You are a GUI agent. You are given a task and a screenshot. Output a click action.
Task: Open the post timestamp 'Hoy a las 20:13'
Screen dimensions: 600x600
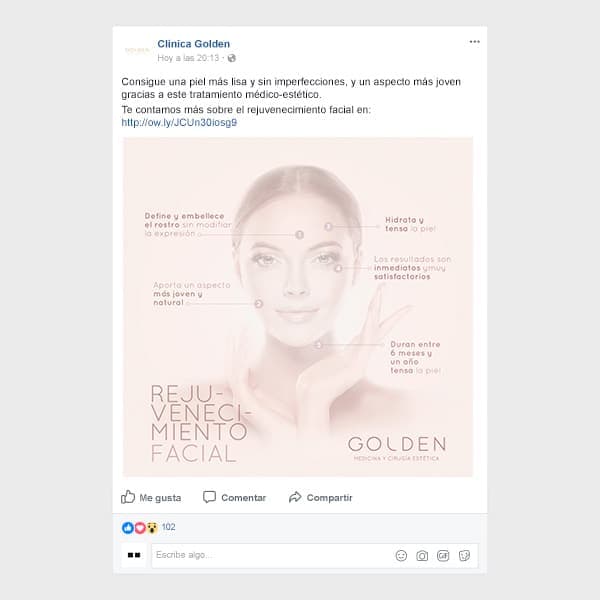click(x=188, y=58)
